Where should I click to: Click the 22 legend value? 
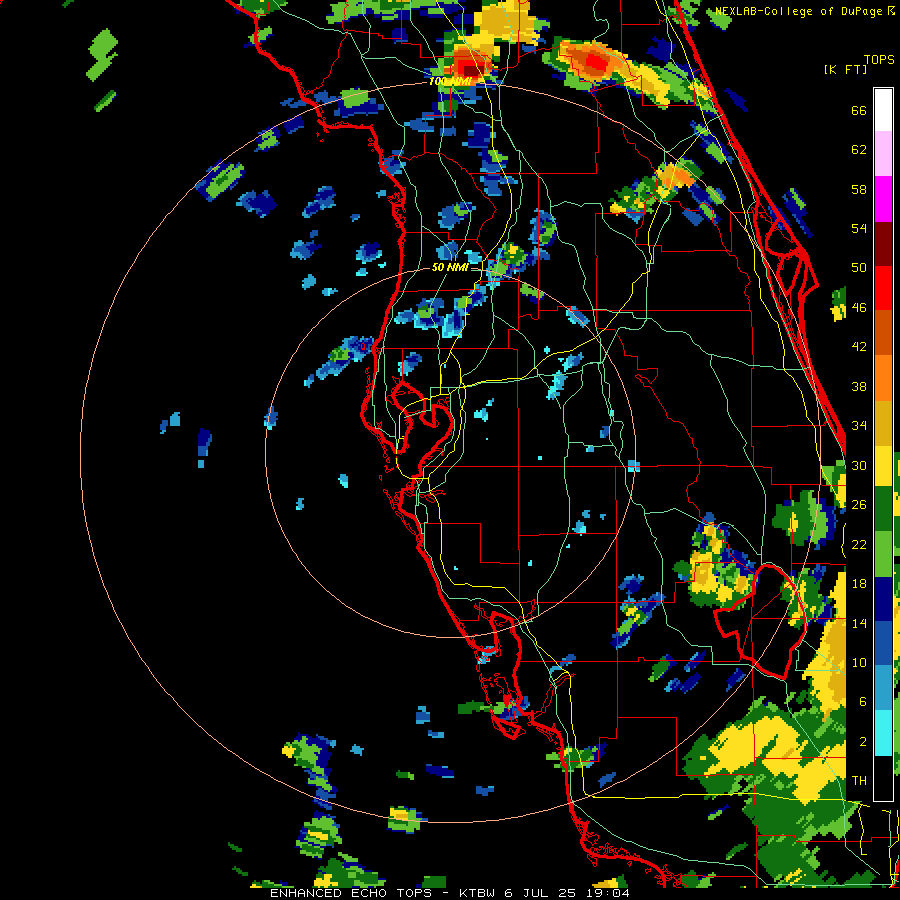tap(859, 544)
